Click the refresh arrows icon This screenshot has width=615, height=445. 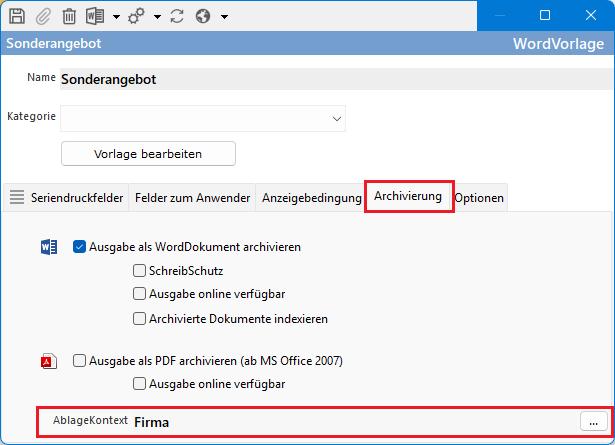(178, 16)
